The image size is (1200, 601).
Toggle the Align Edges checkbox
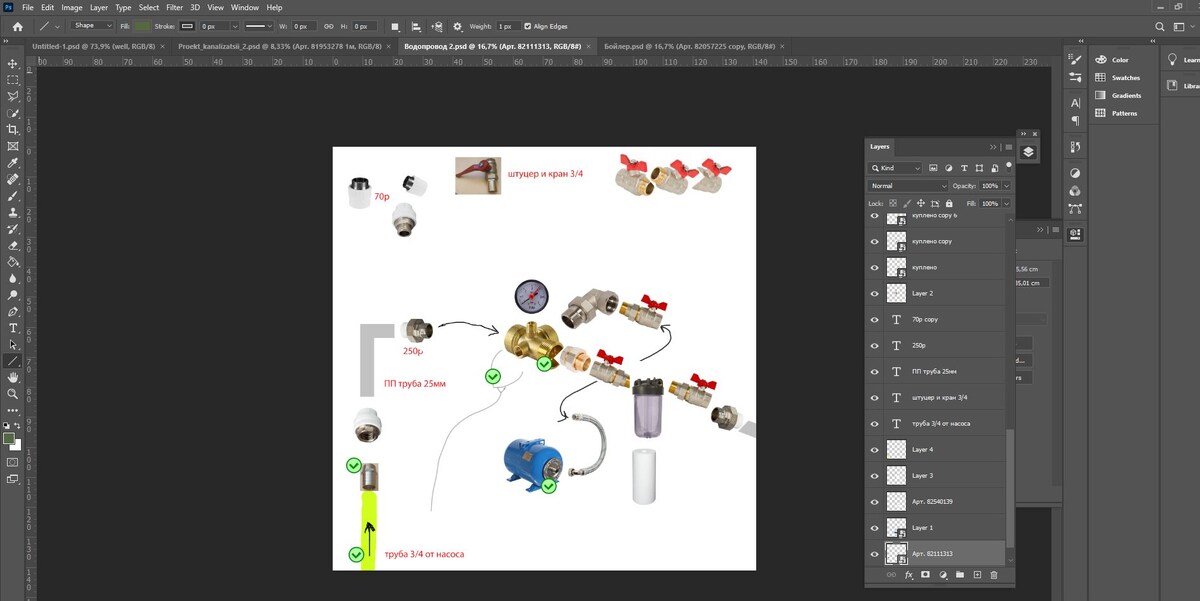click(x=526, y=26)
